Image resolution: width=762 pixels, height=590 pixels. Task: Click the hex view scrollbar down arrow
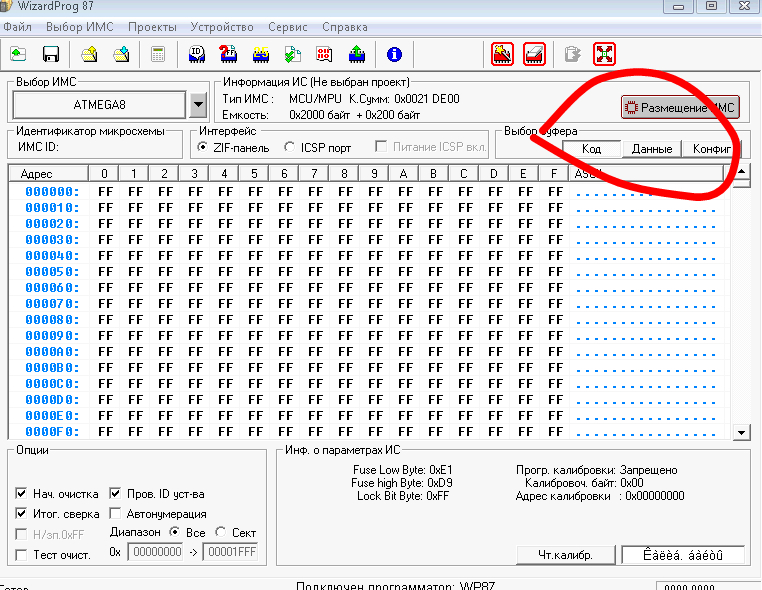coord(741,432)
